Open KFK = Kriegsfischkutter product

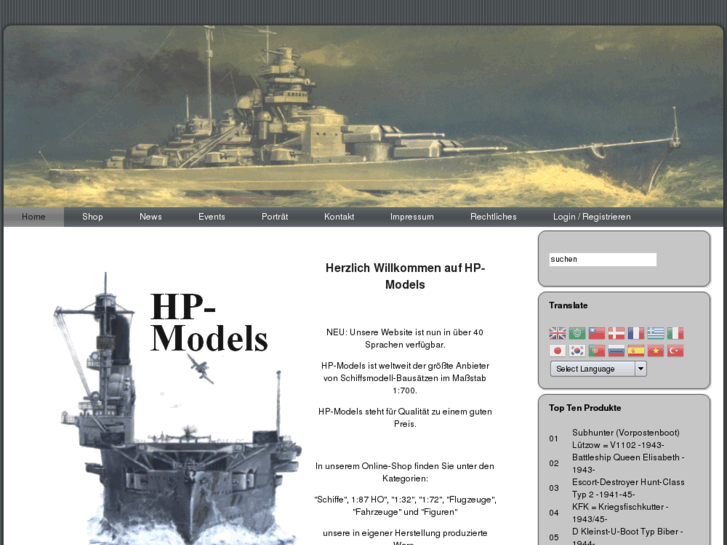click(620, 513)
